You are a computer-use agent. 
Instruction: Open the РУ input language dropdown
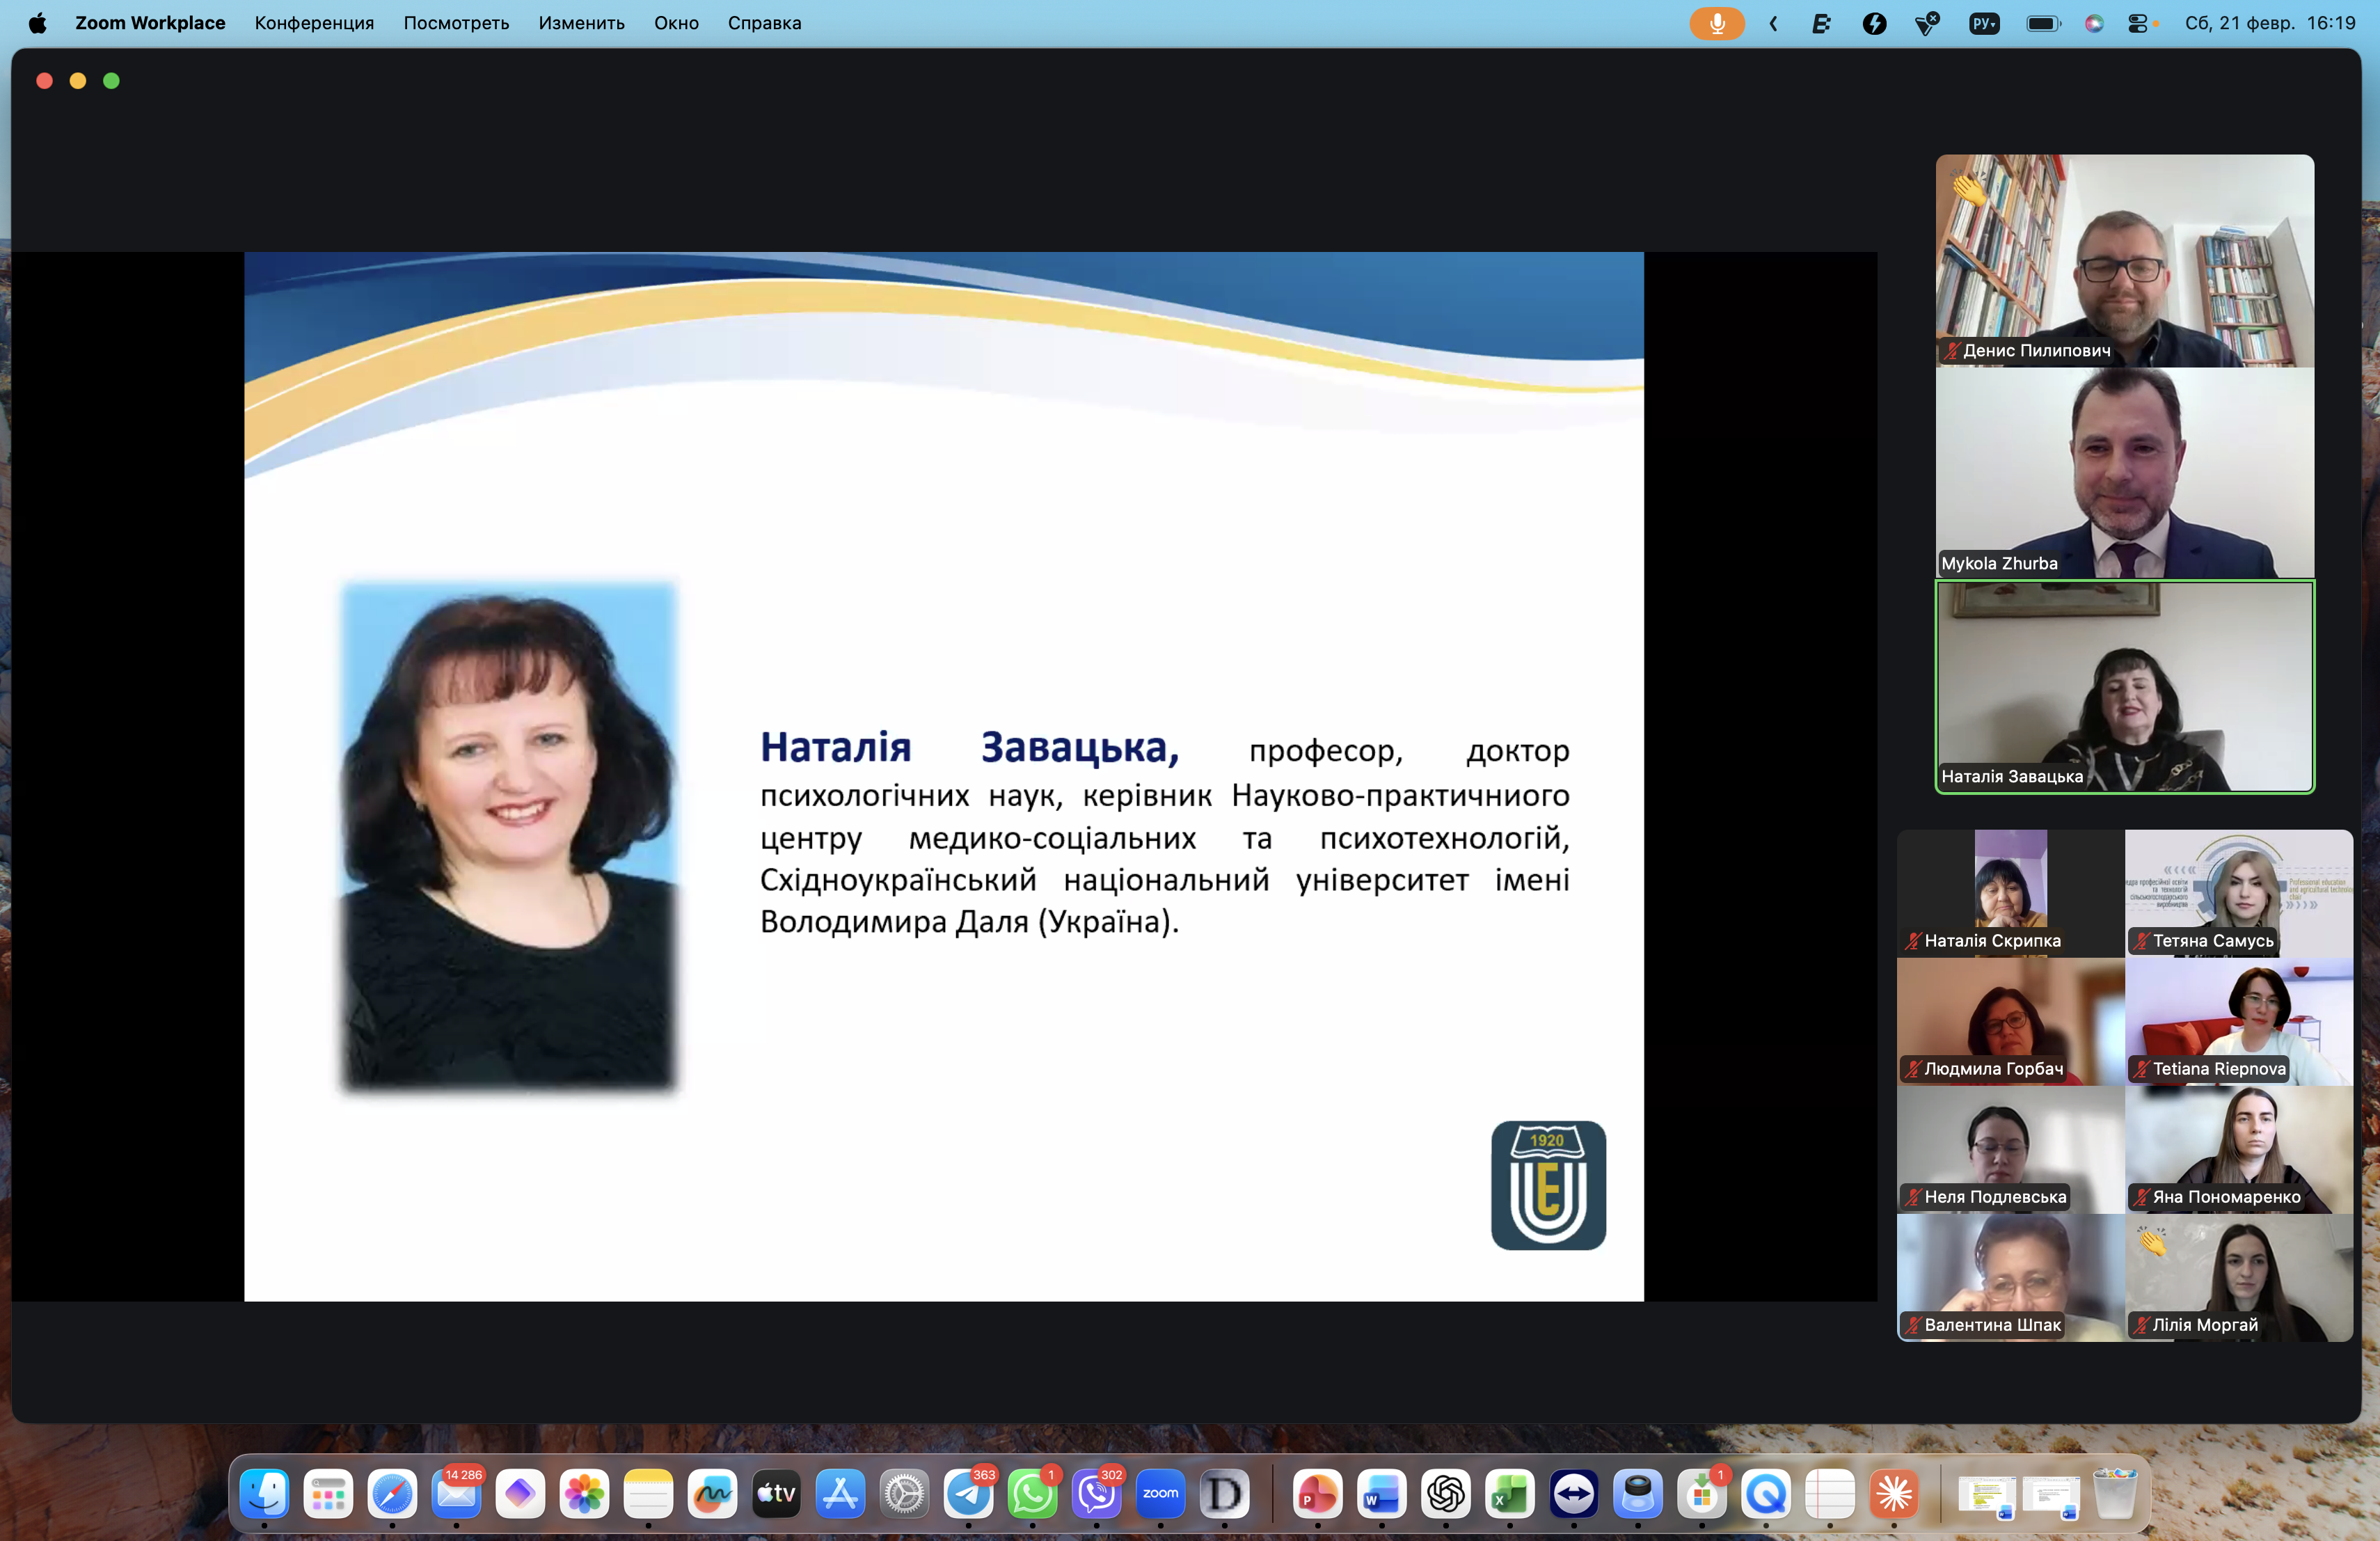(x=1984, y=23)
